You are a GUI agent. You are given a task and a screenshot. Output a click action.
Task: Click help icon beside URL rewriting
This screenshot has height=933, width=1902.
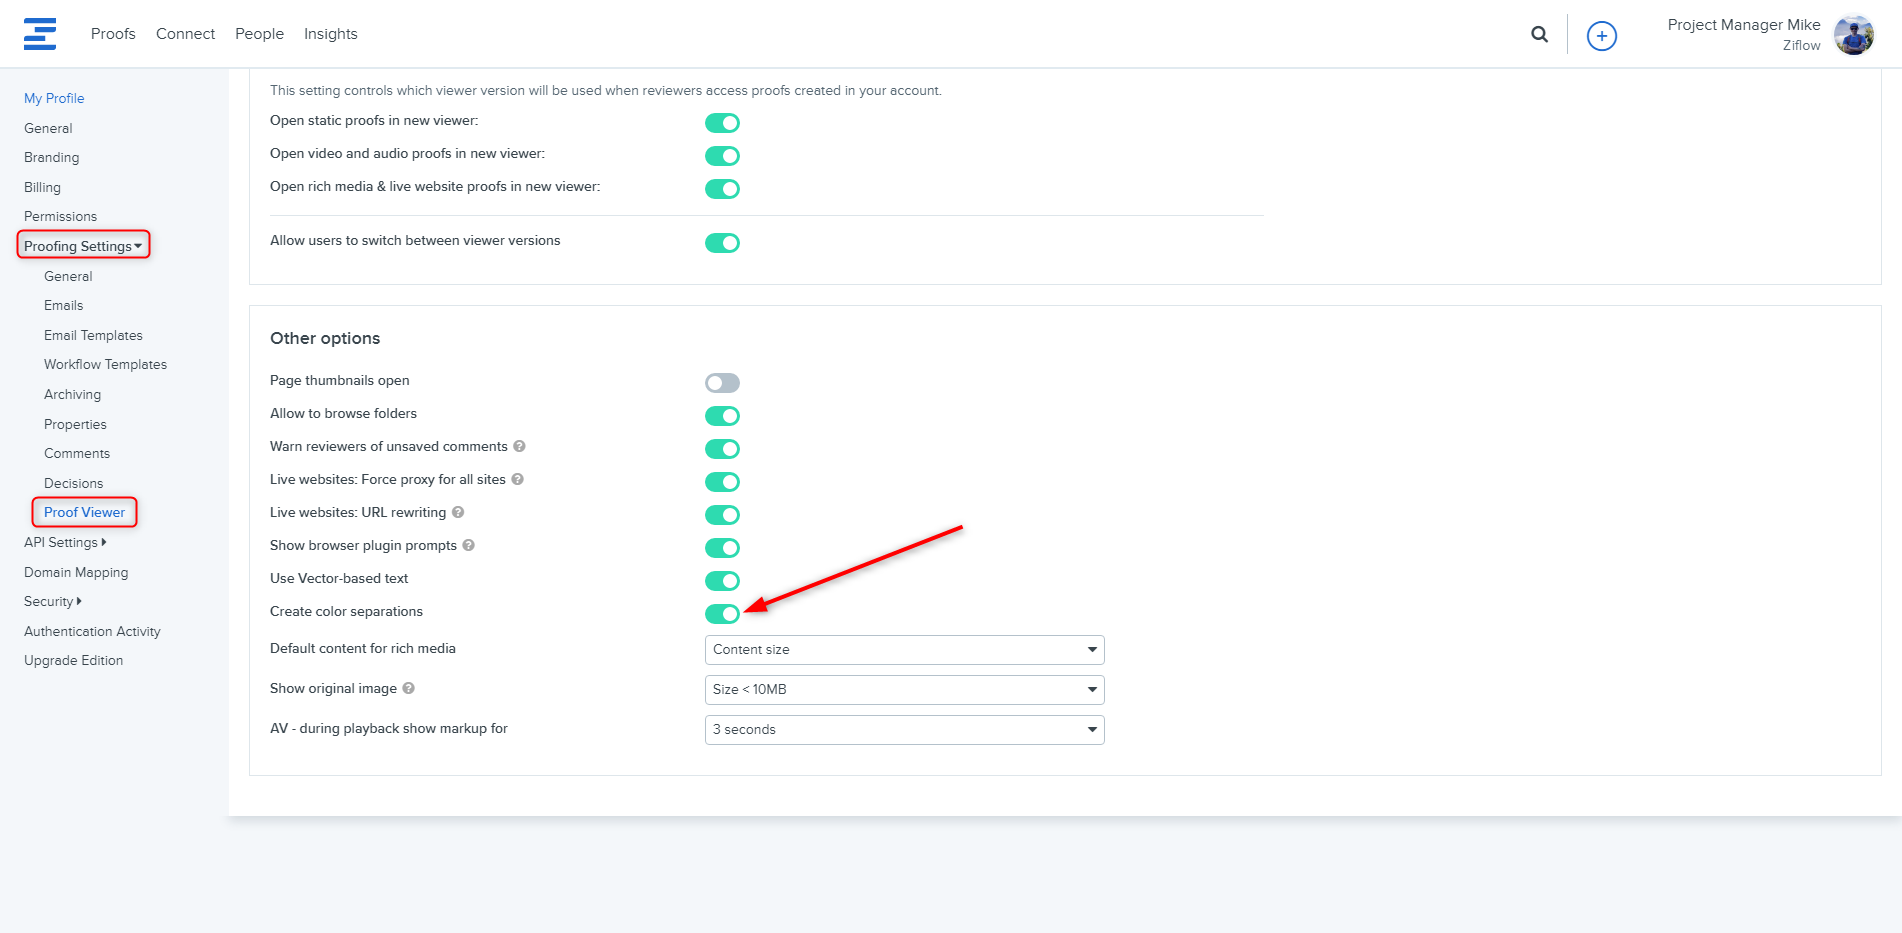458,512
